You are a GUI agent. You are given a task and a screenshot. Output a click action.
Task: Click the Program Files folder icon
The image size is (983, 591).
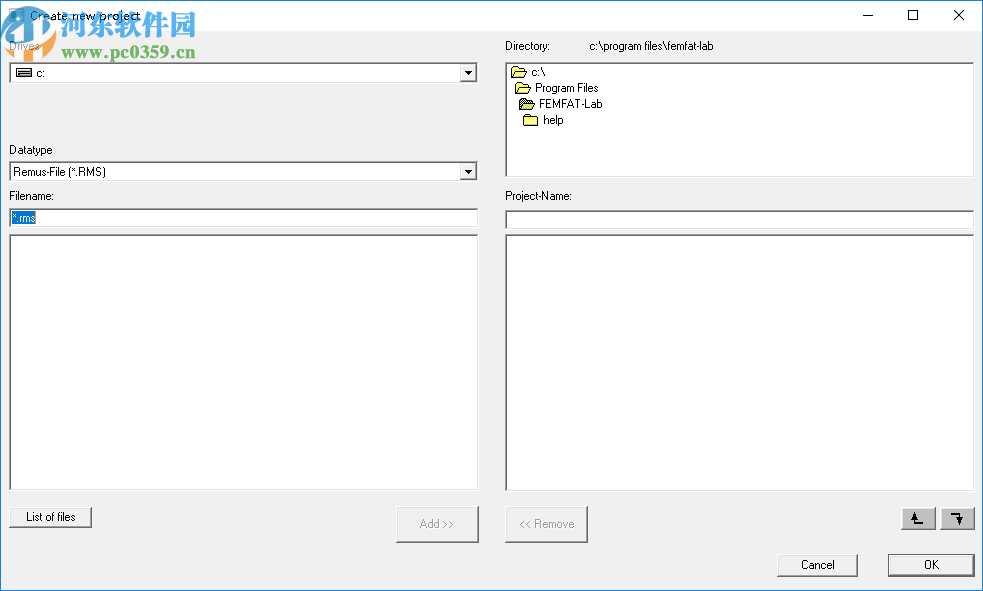(x=523, y=88)
